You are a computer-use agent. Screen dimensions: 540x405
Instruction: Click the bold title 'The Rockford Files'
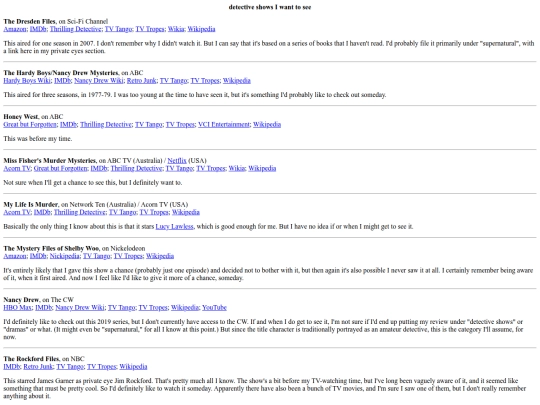[x=31, y=359]
